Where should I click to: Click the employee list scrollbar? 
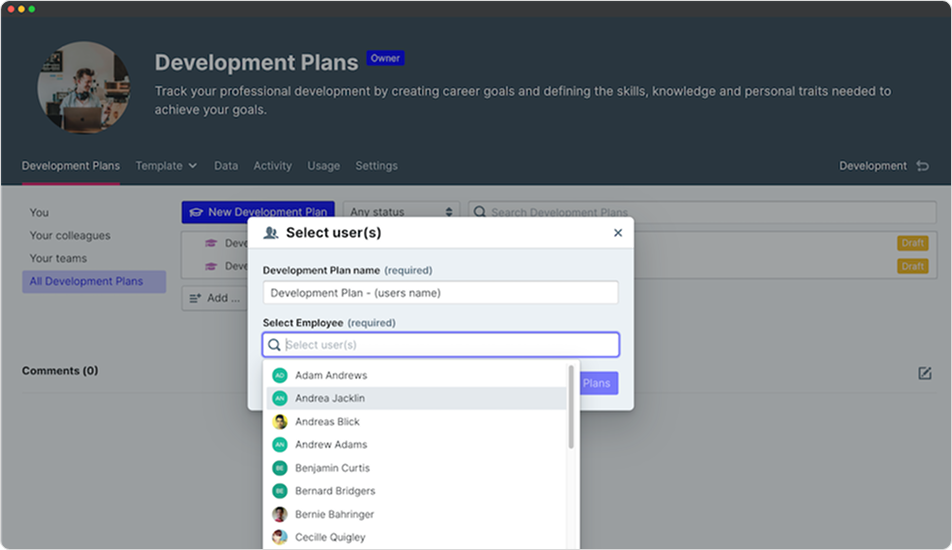pyautogui.click(x=571, y=408)
